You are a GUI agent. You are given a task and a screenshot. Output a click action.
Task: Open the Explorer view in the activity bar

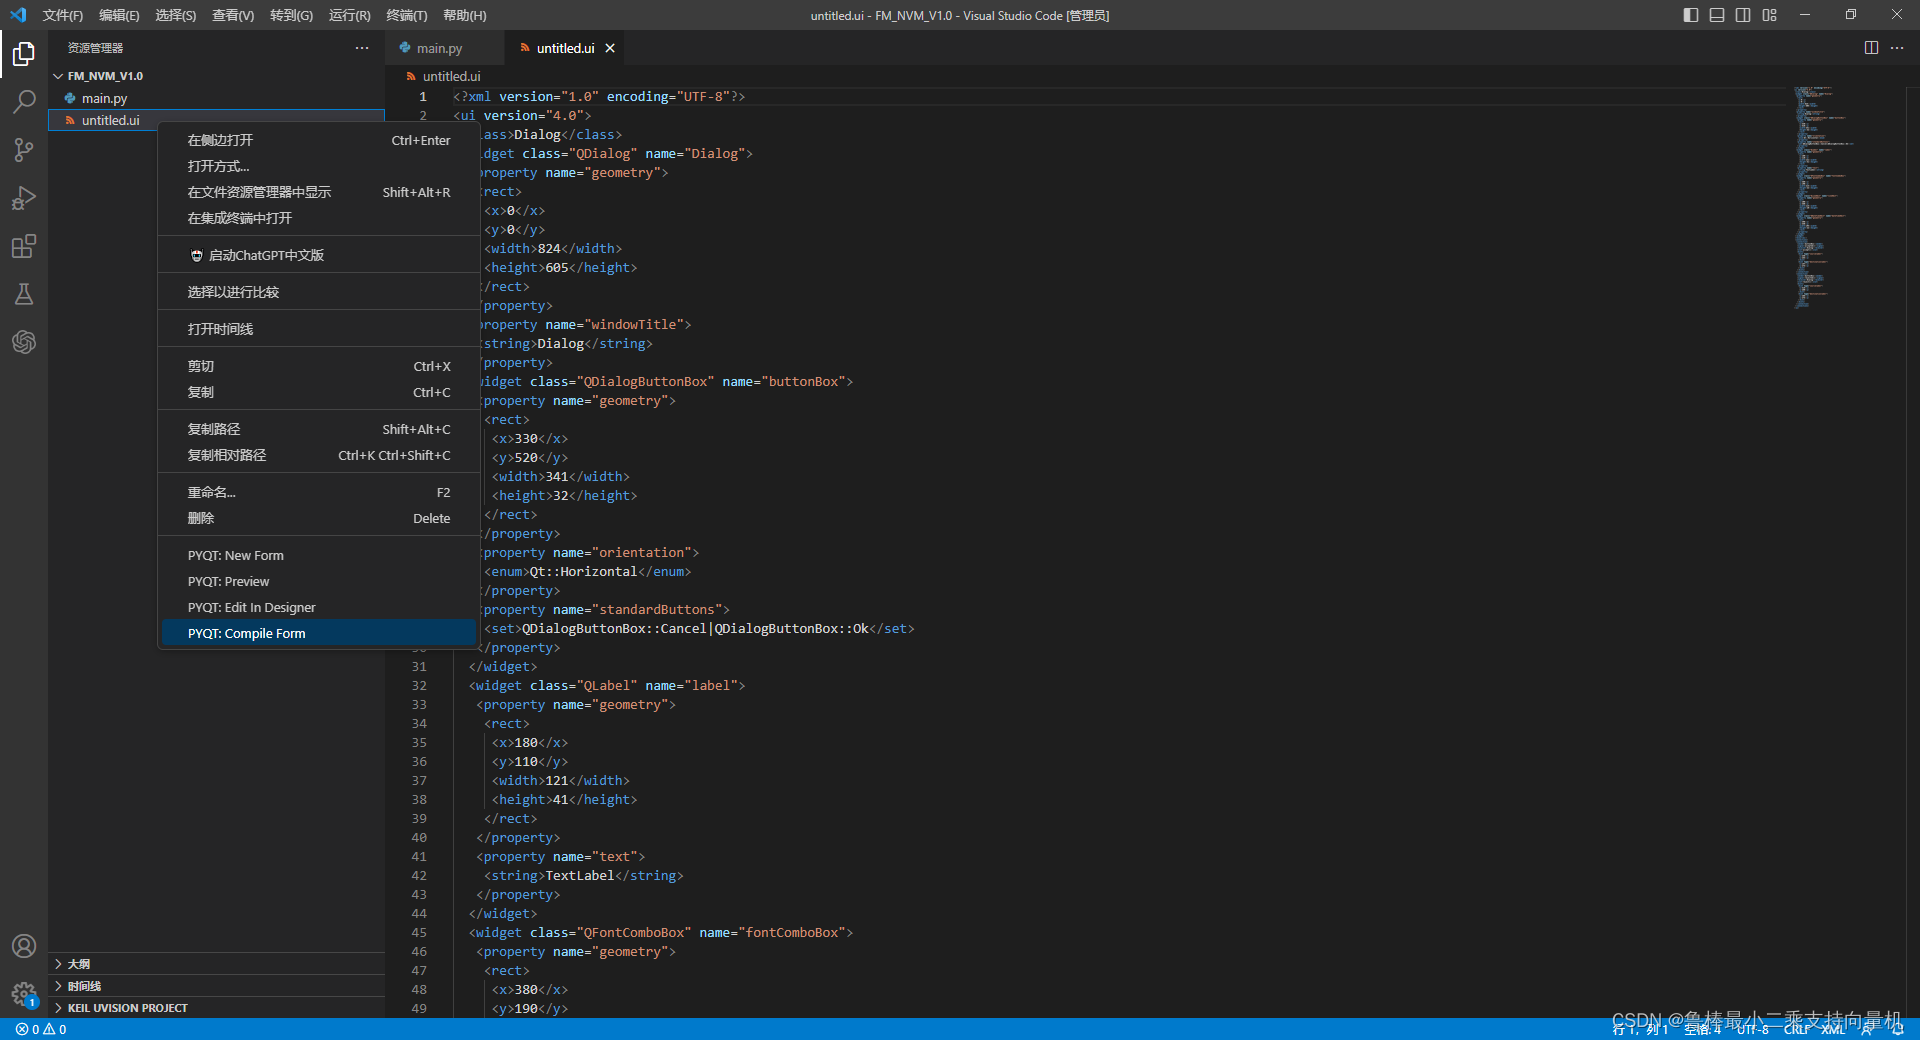pyautogui.click(x=24, y=54)
